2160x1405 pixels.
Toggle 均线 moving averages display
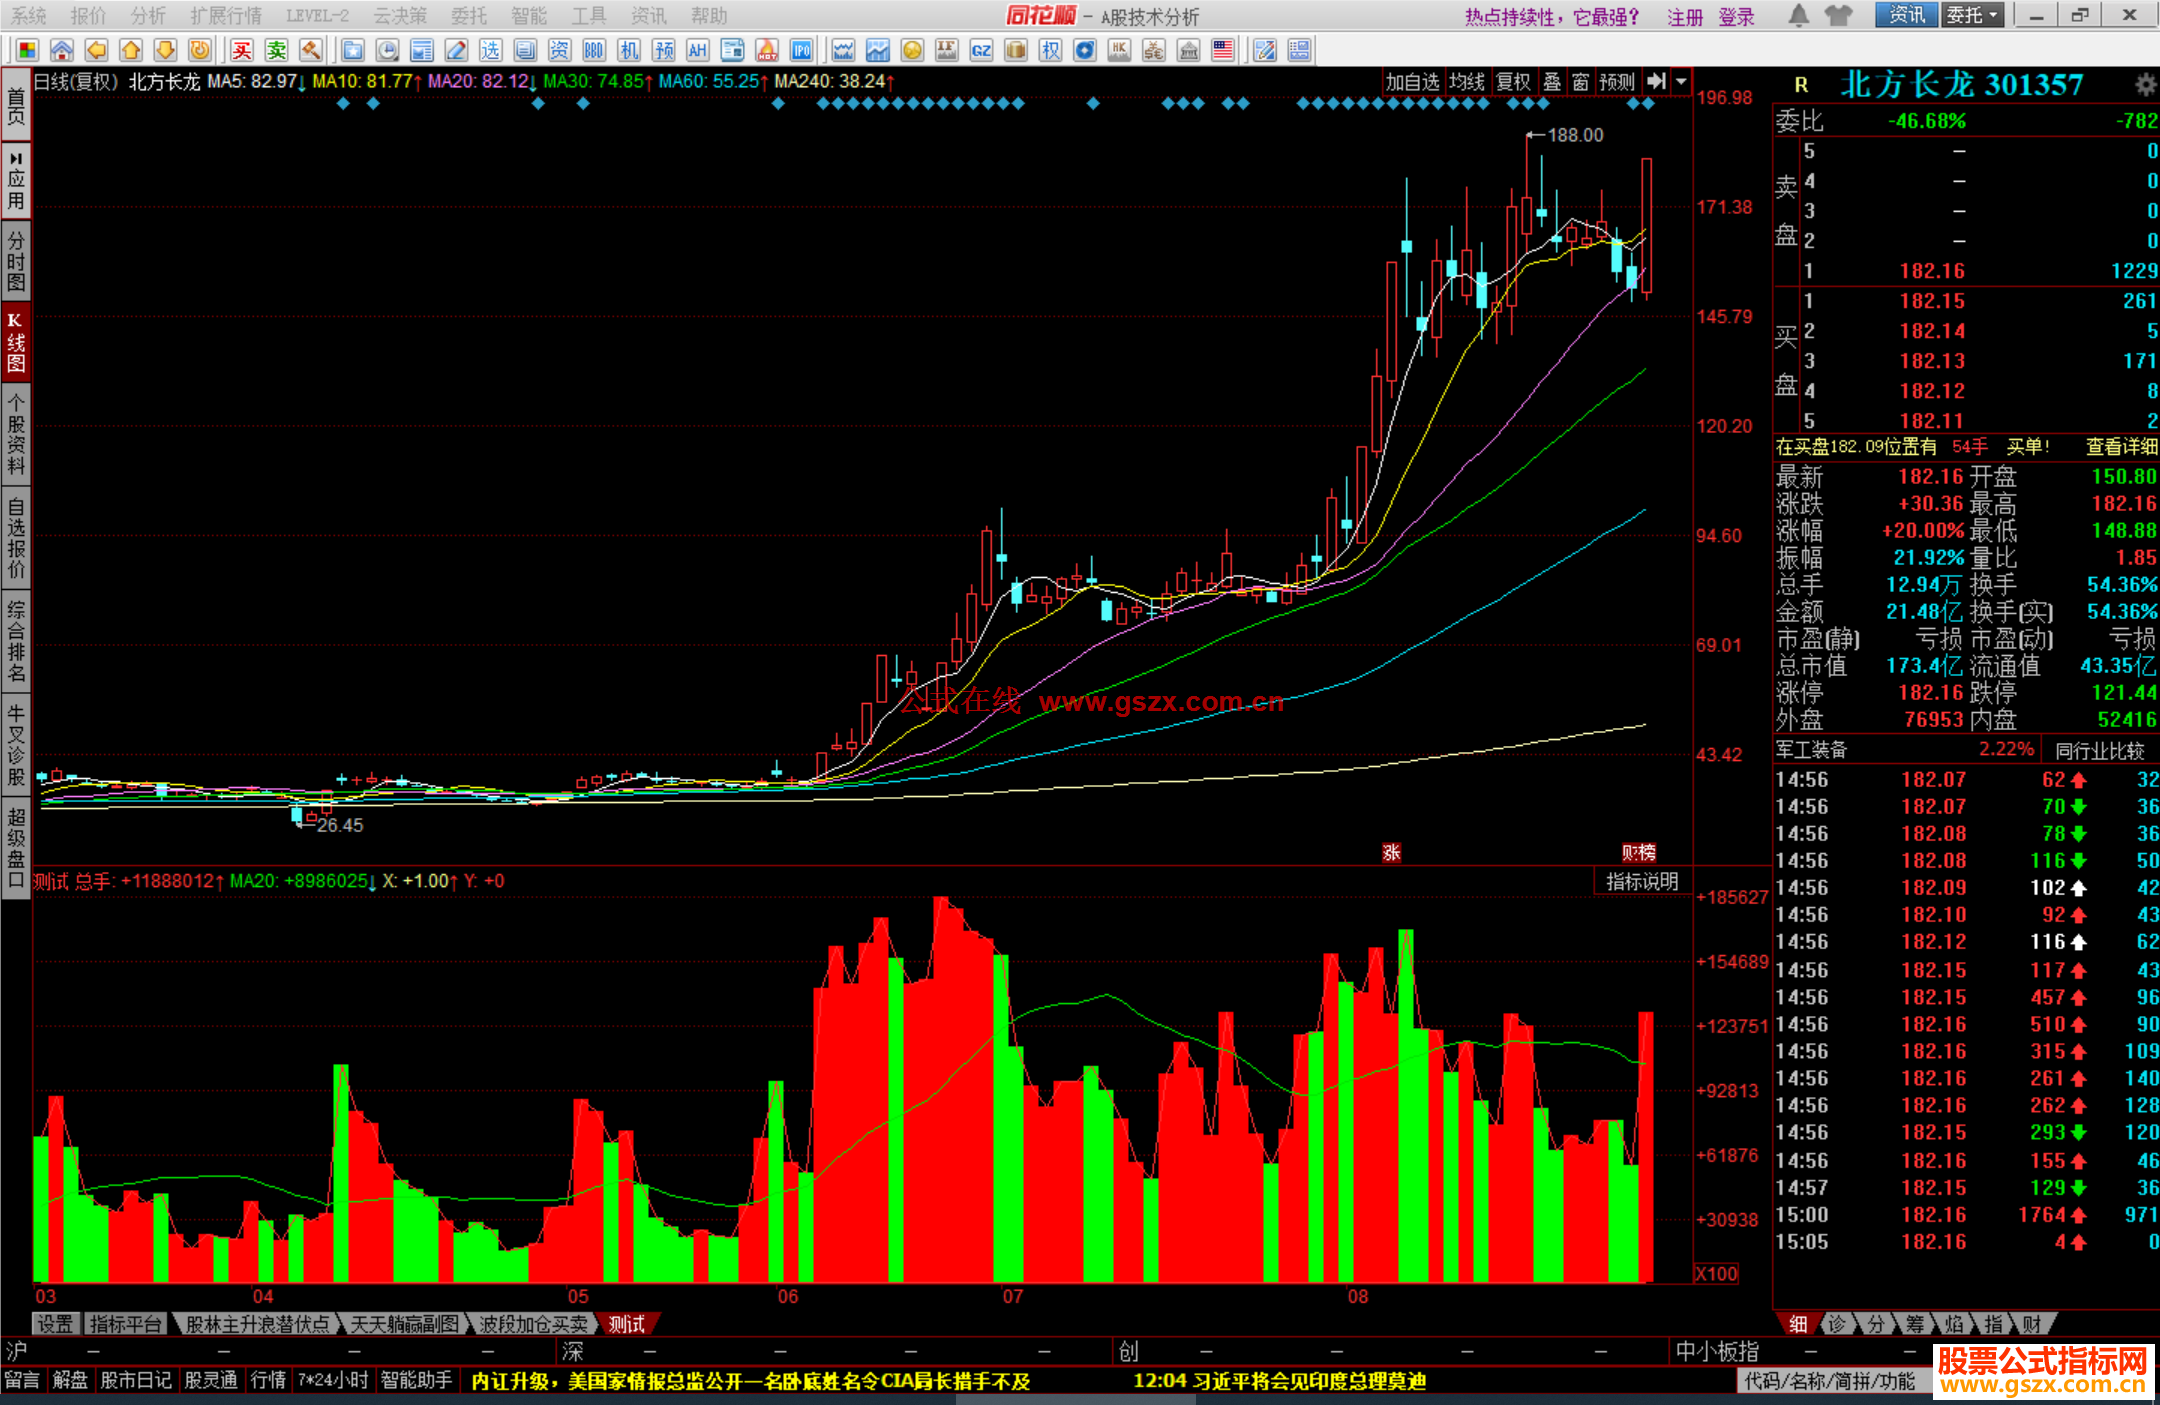(x=1467, y=82)
